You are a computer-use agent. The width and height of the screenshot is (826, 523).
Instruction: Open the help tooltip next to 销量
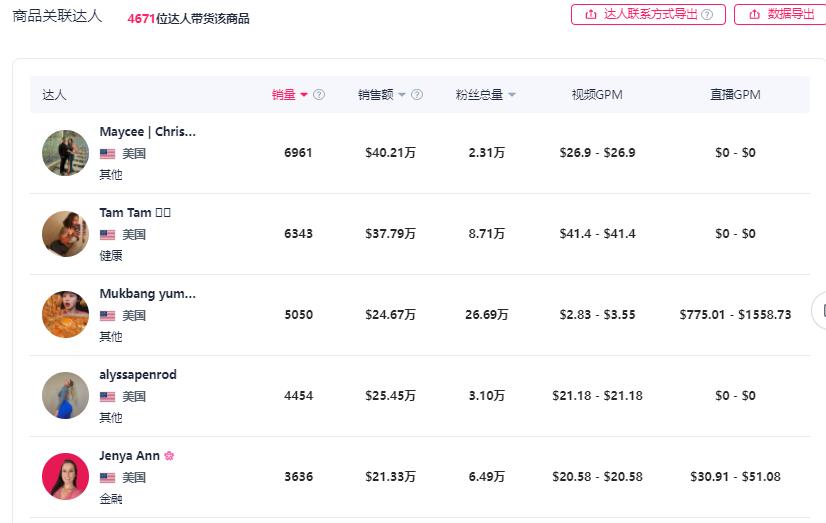(x=319, y=95)
